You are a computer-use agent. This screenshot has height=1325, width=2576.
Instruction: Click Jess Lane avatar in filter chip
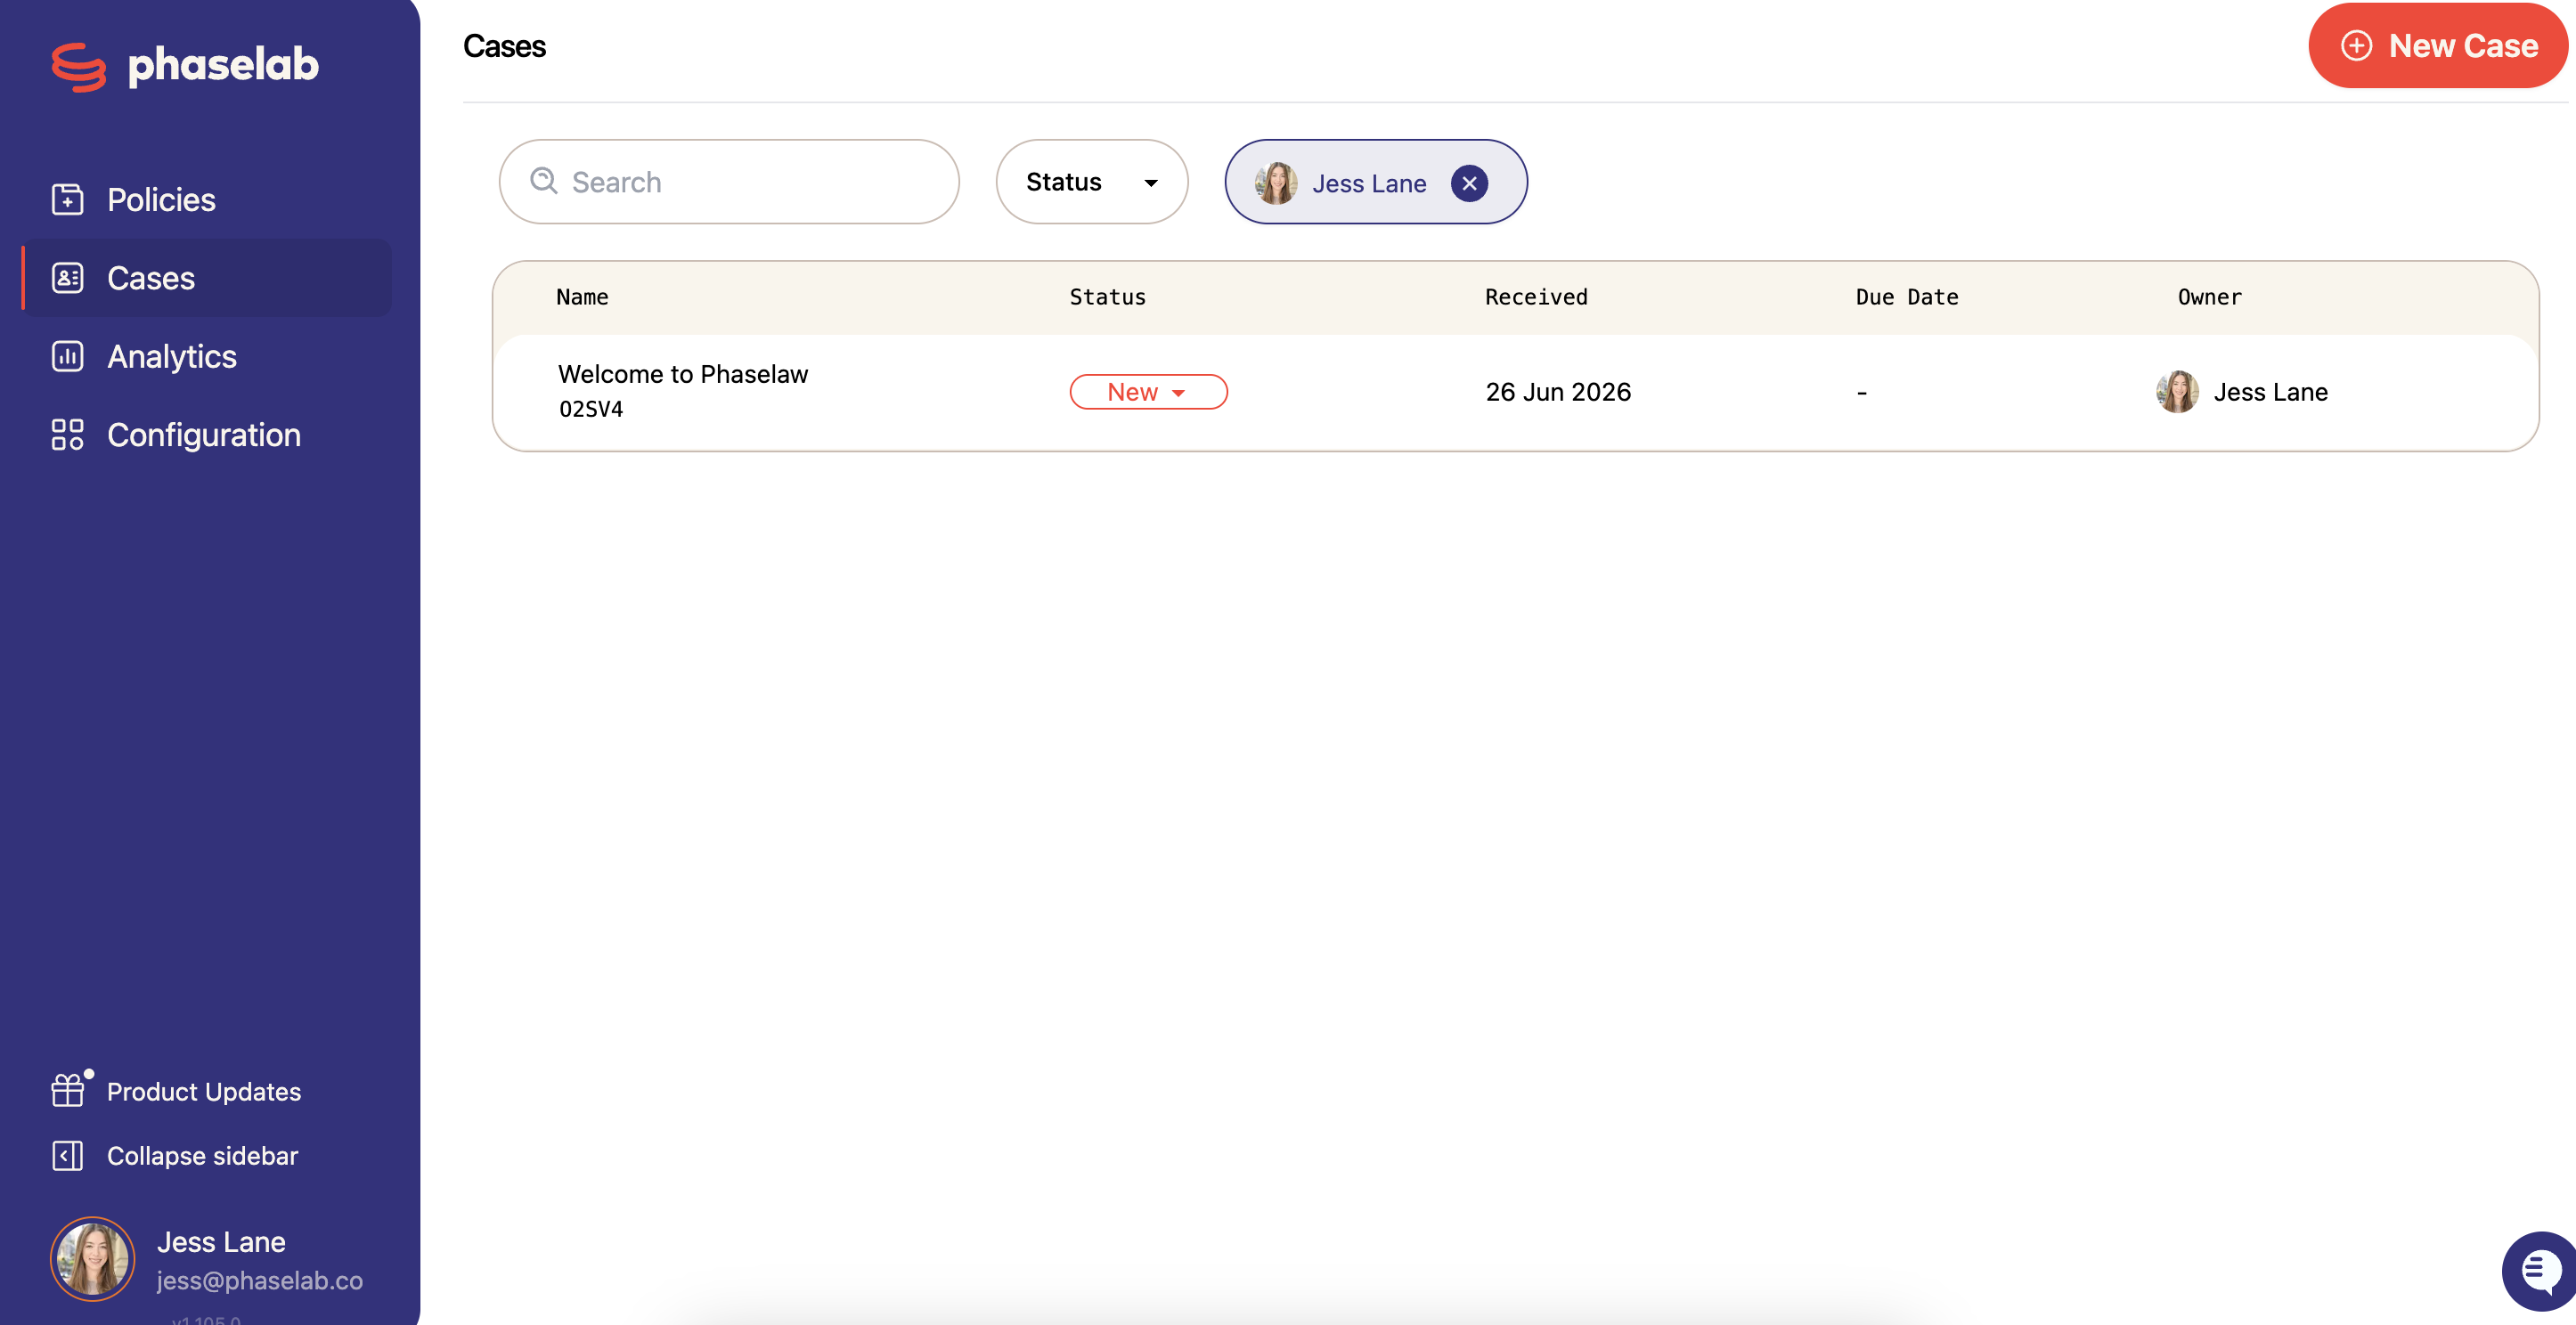pyautogui.click(x=1276, y=183)
